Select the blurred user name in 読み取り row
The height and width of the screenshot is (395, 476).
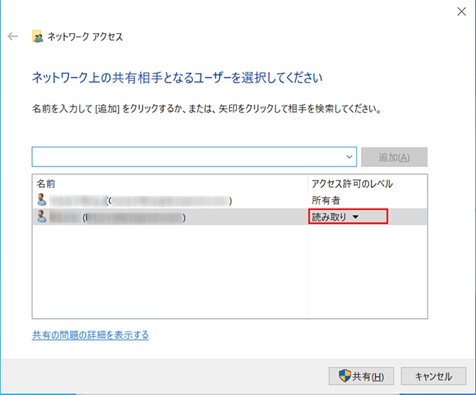point(118,217)
